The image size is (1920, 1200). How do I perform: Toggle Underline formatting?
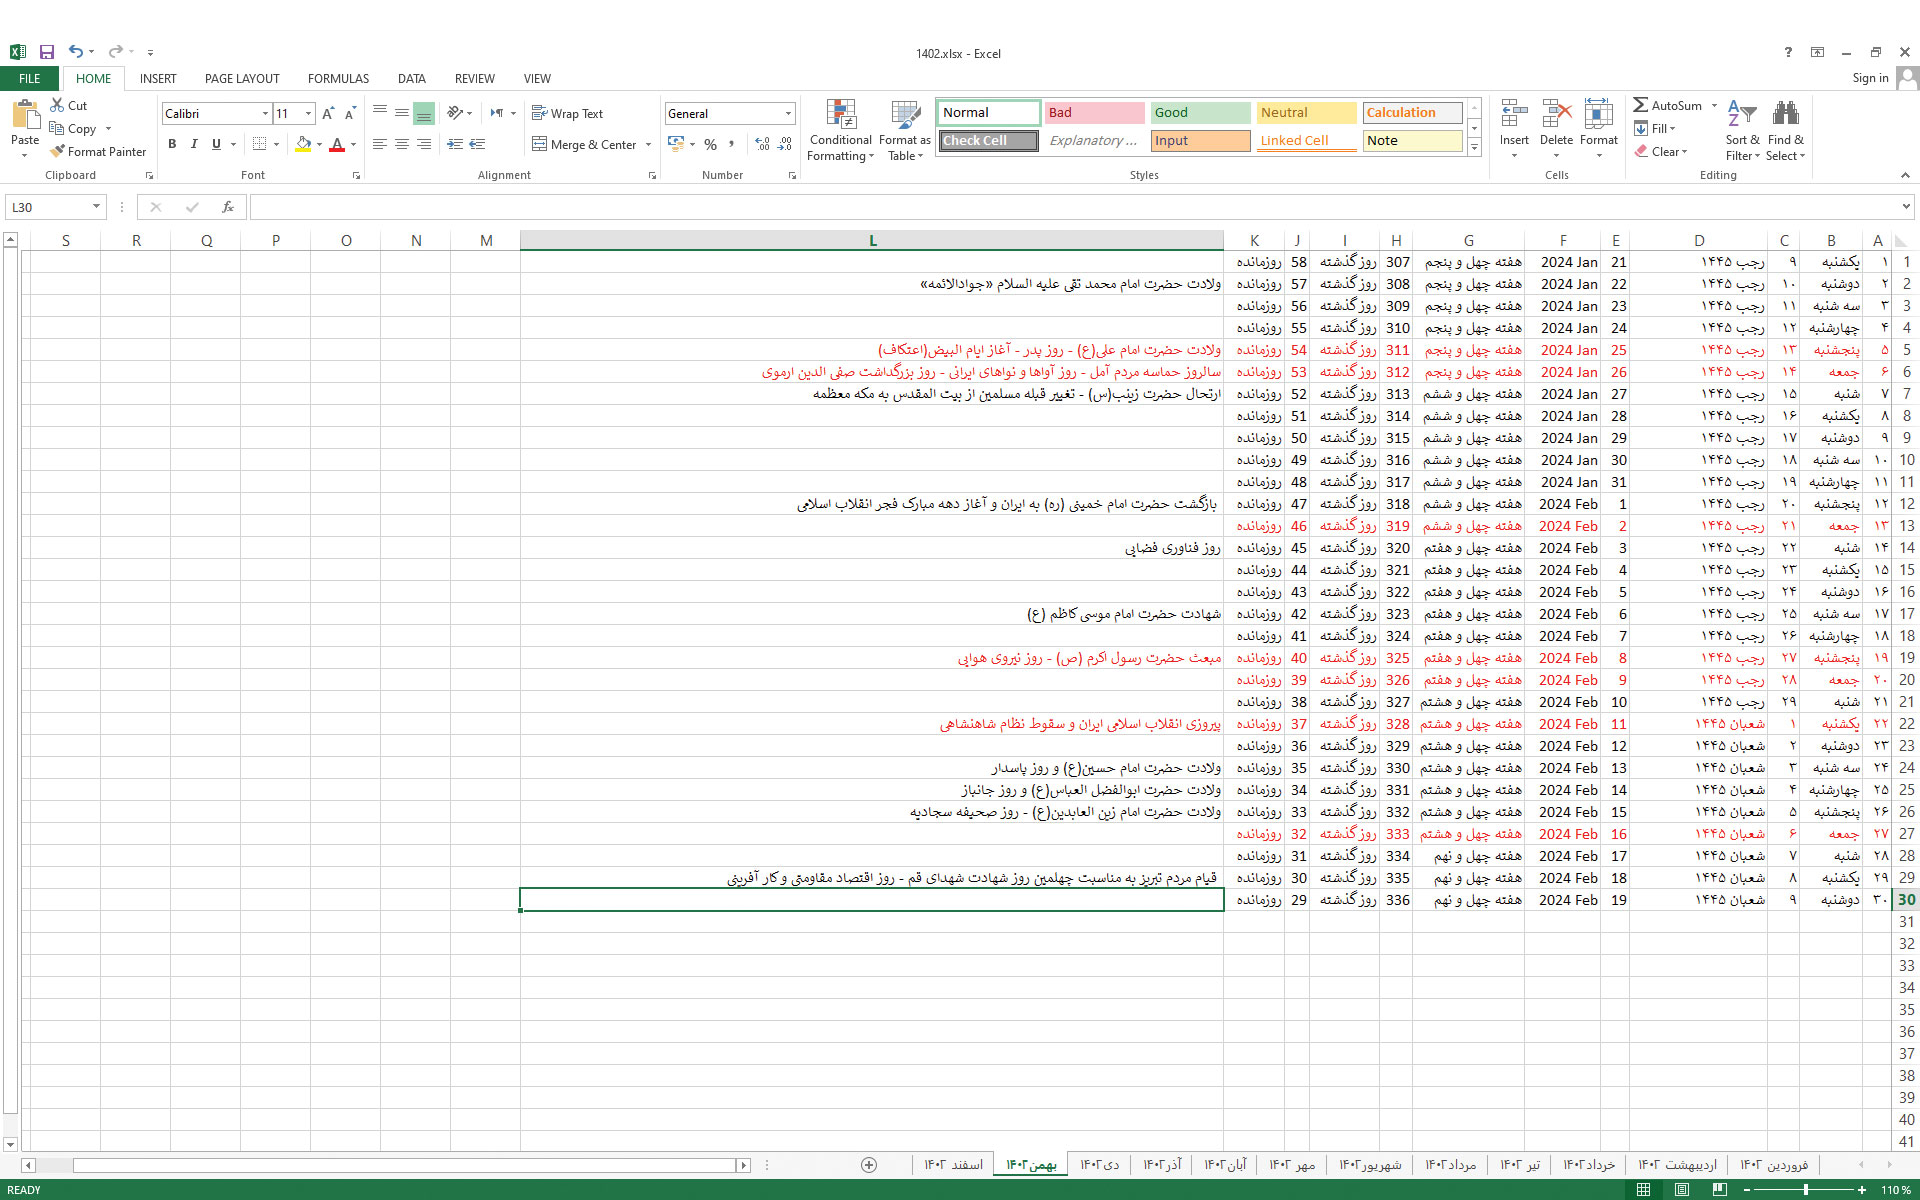click(216, 144)
